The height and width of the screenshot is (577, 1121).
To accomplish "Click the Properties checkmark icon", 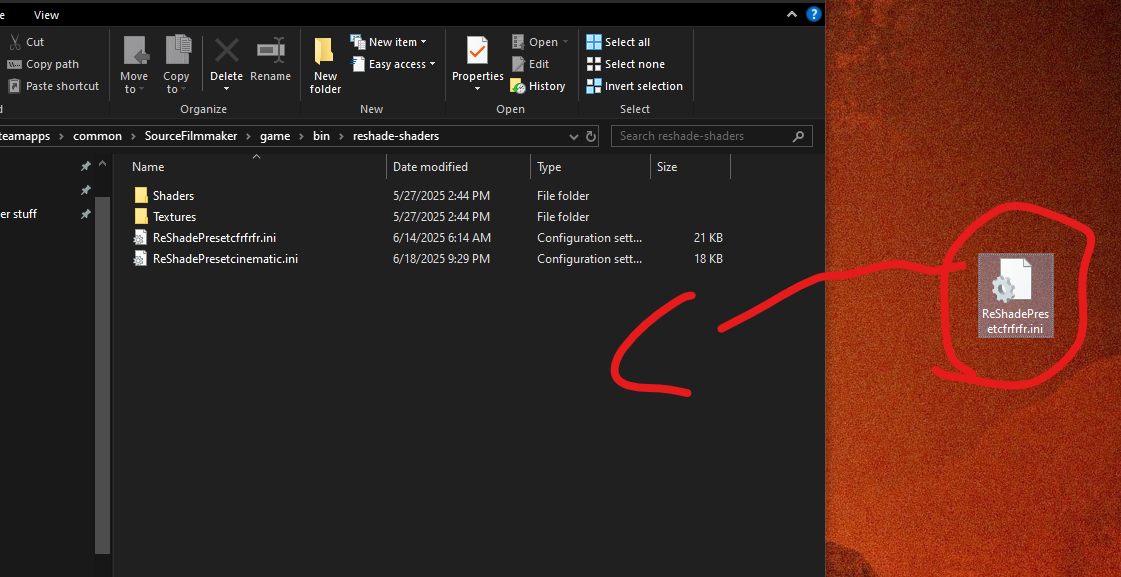I will click(x=478, y=51).
